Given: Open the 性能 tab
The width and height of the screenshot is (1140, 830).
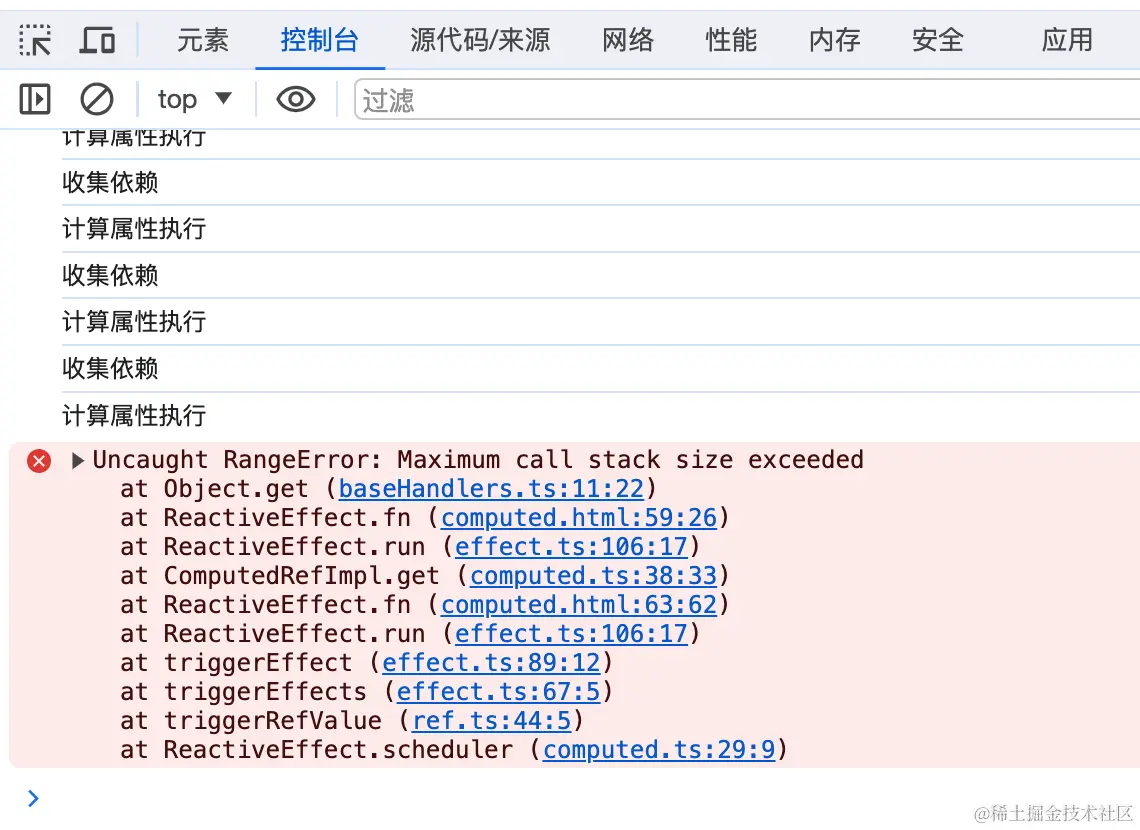Looking at the screenshot, I should click(731, 40).
